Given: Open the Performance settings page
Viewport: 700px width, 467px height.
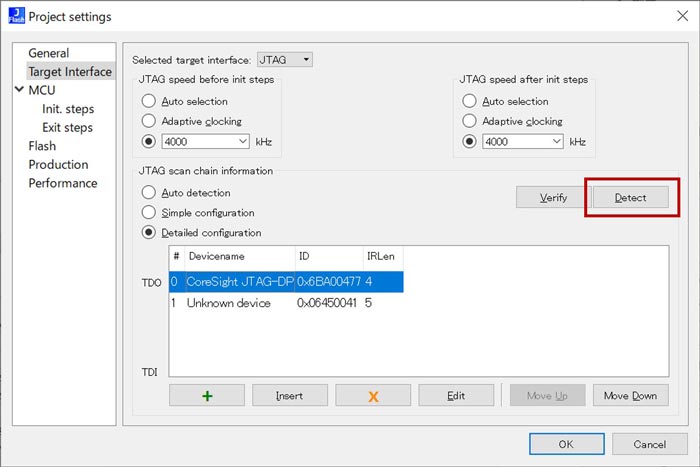Looking at the screenshot, I should [x=63, y=183].
